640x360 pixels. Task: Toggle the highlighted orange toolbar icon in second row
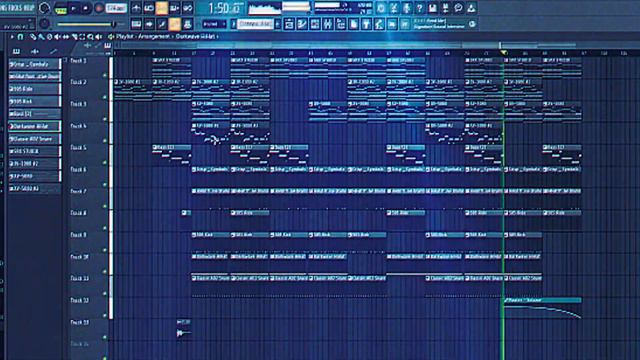pos(175,24)
